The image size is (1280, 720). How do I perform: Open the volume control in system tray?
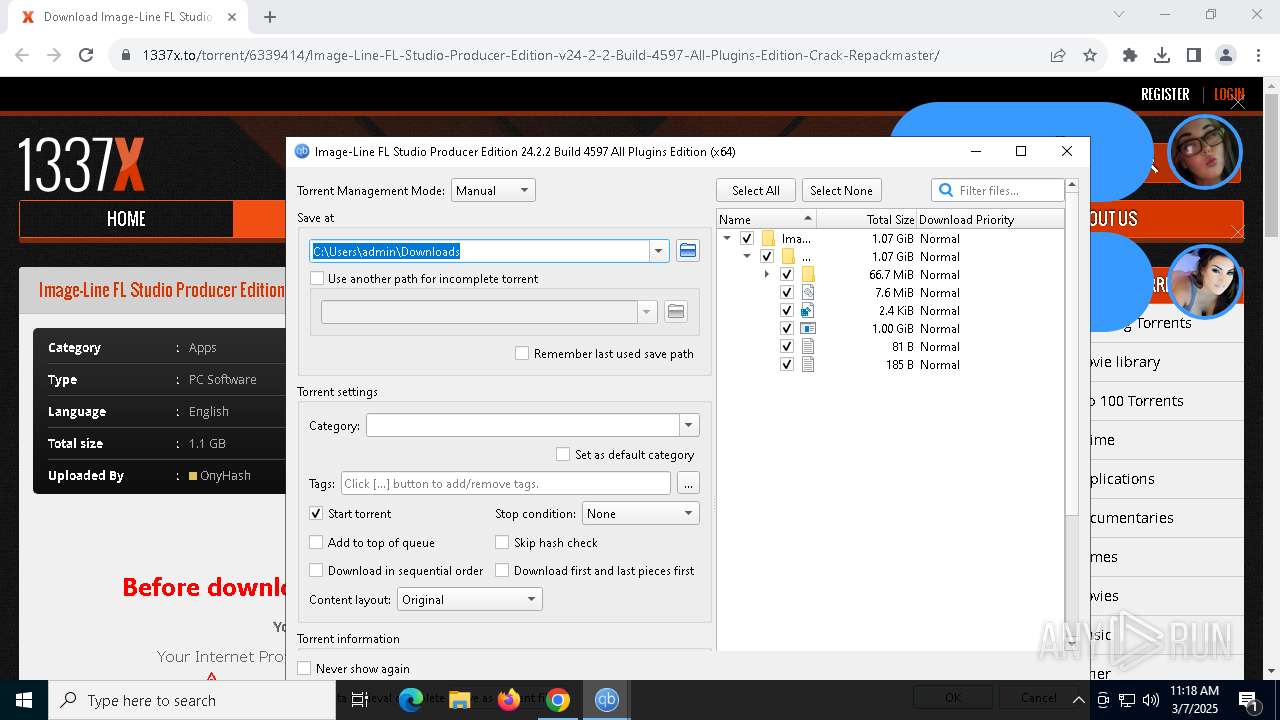pyautogui.click(x=1151, y=700)
